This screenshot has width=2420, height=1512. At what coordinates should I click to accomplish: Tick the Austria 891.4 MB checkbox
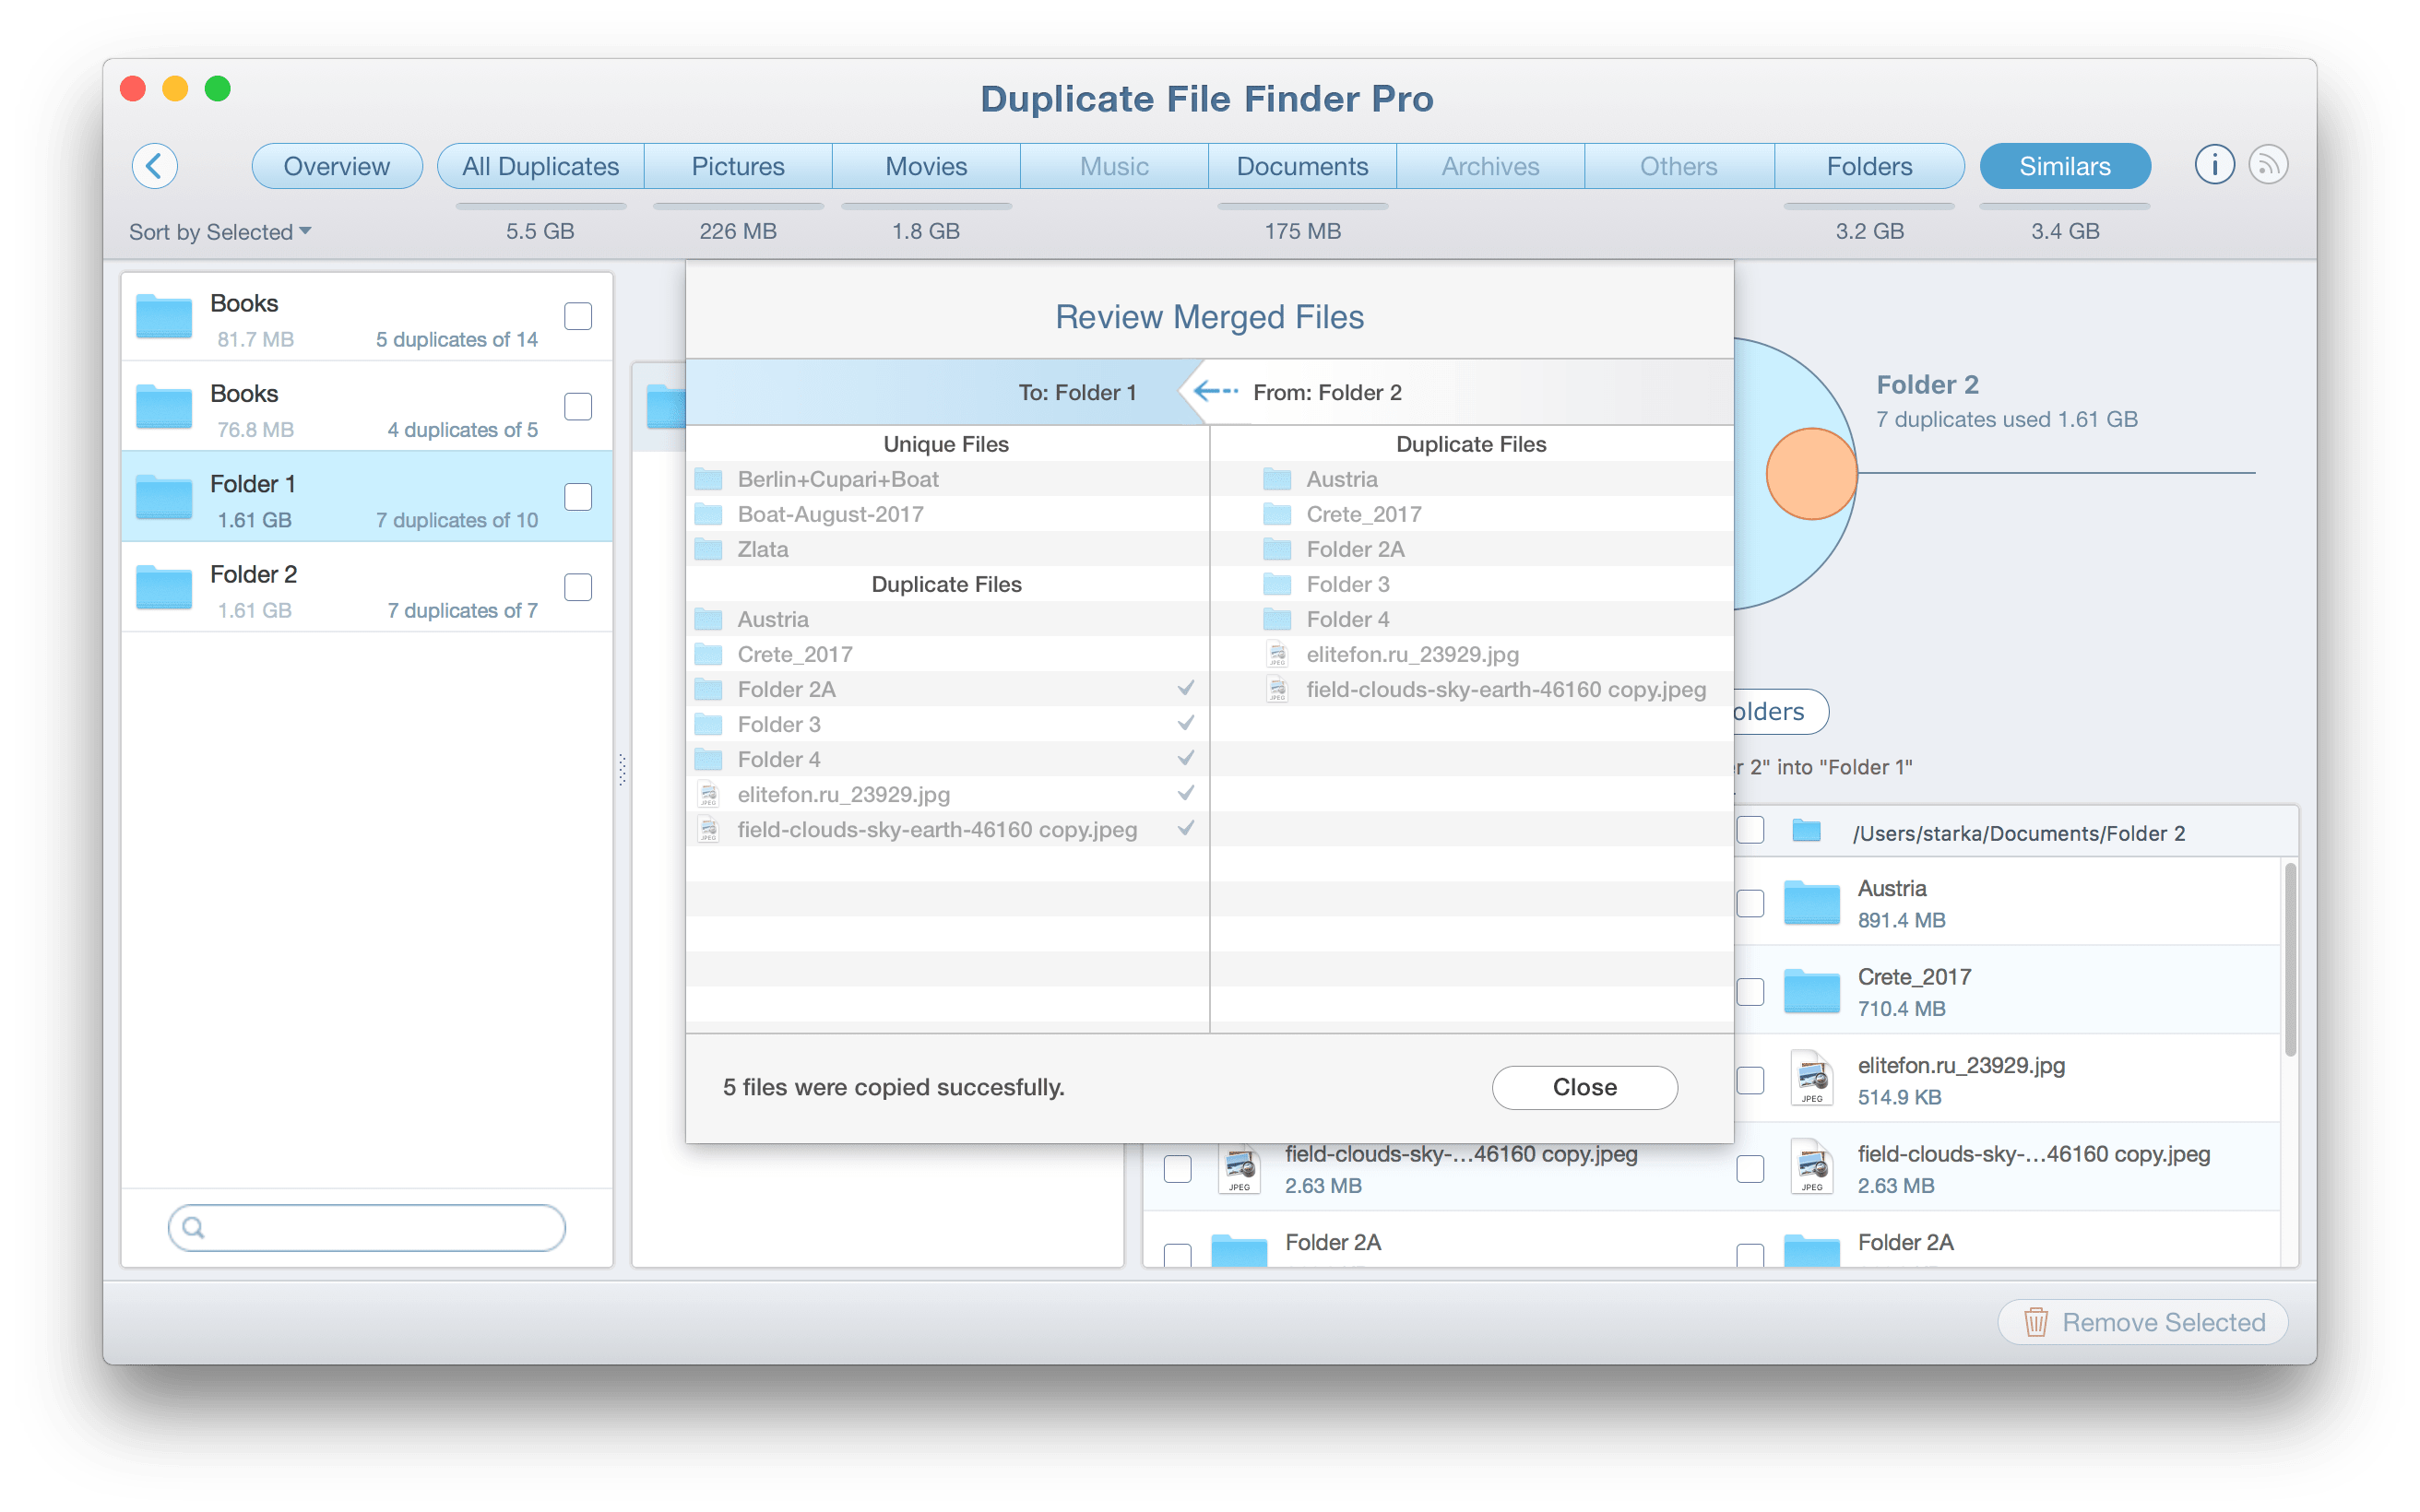(1750, 903)
